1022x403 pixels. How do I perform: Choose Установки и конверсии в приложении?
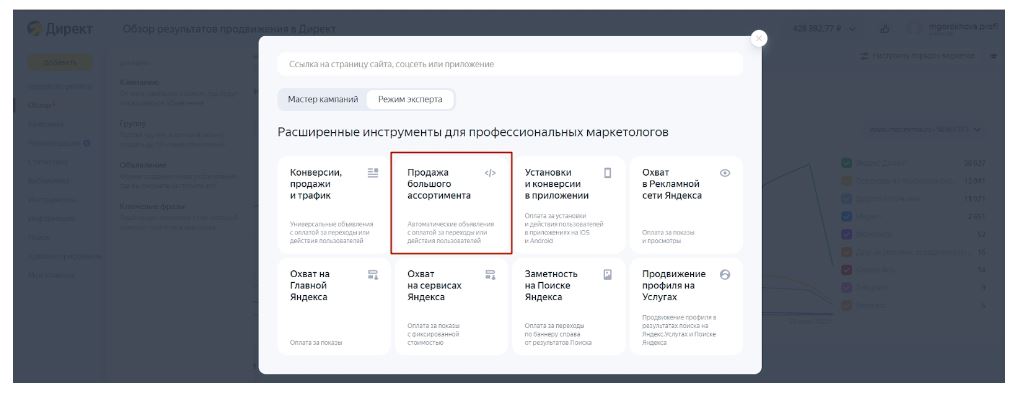point(568,204)
